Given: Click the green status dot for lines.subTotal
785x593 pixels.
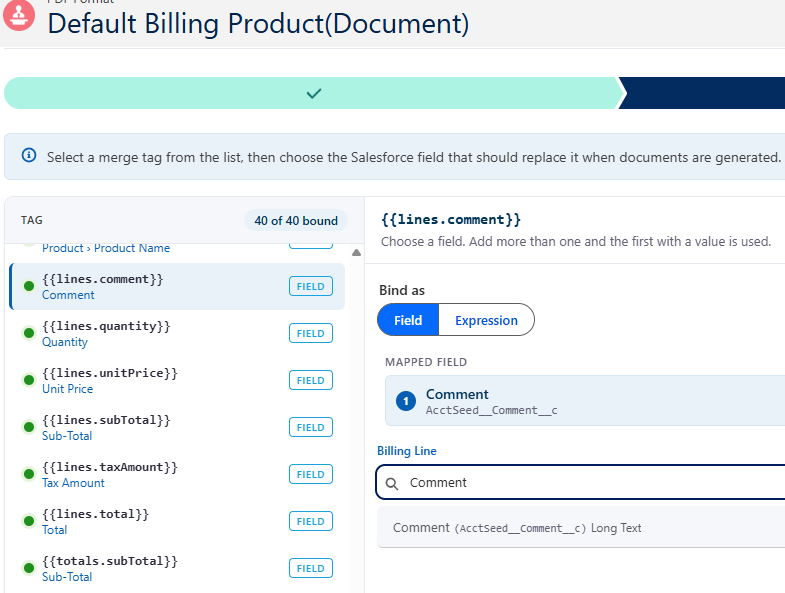Looking at the screenshot, I should pyautogui.click(x=29, y=427).
